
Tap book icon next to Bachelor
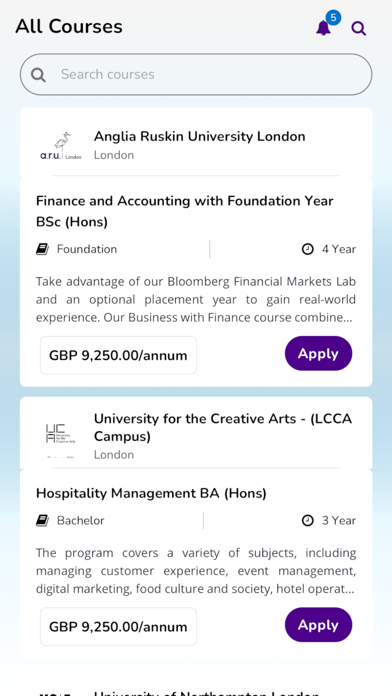pyautogui.click(x=42, y=521)
